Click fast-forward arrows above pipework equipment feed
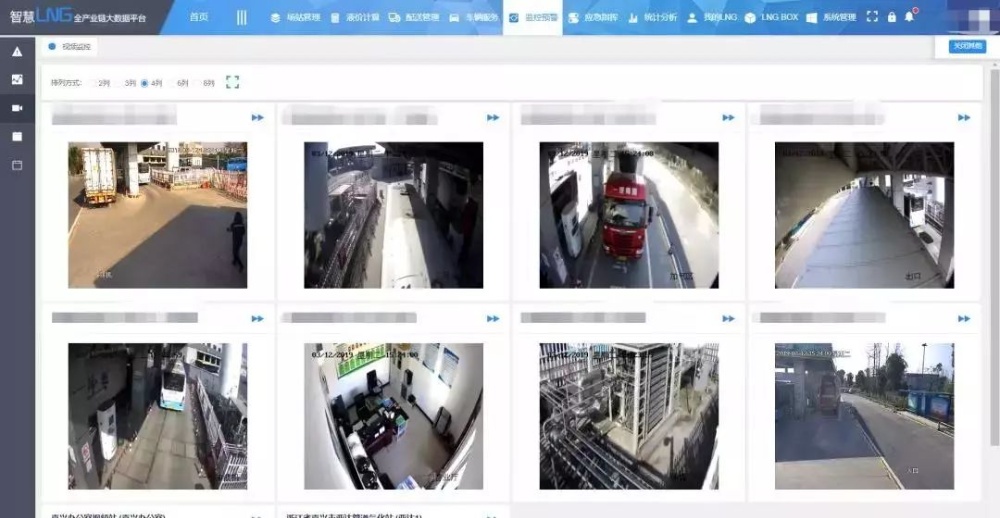1000x518 pixels. tap(728, 318)
